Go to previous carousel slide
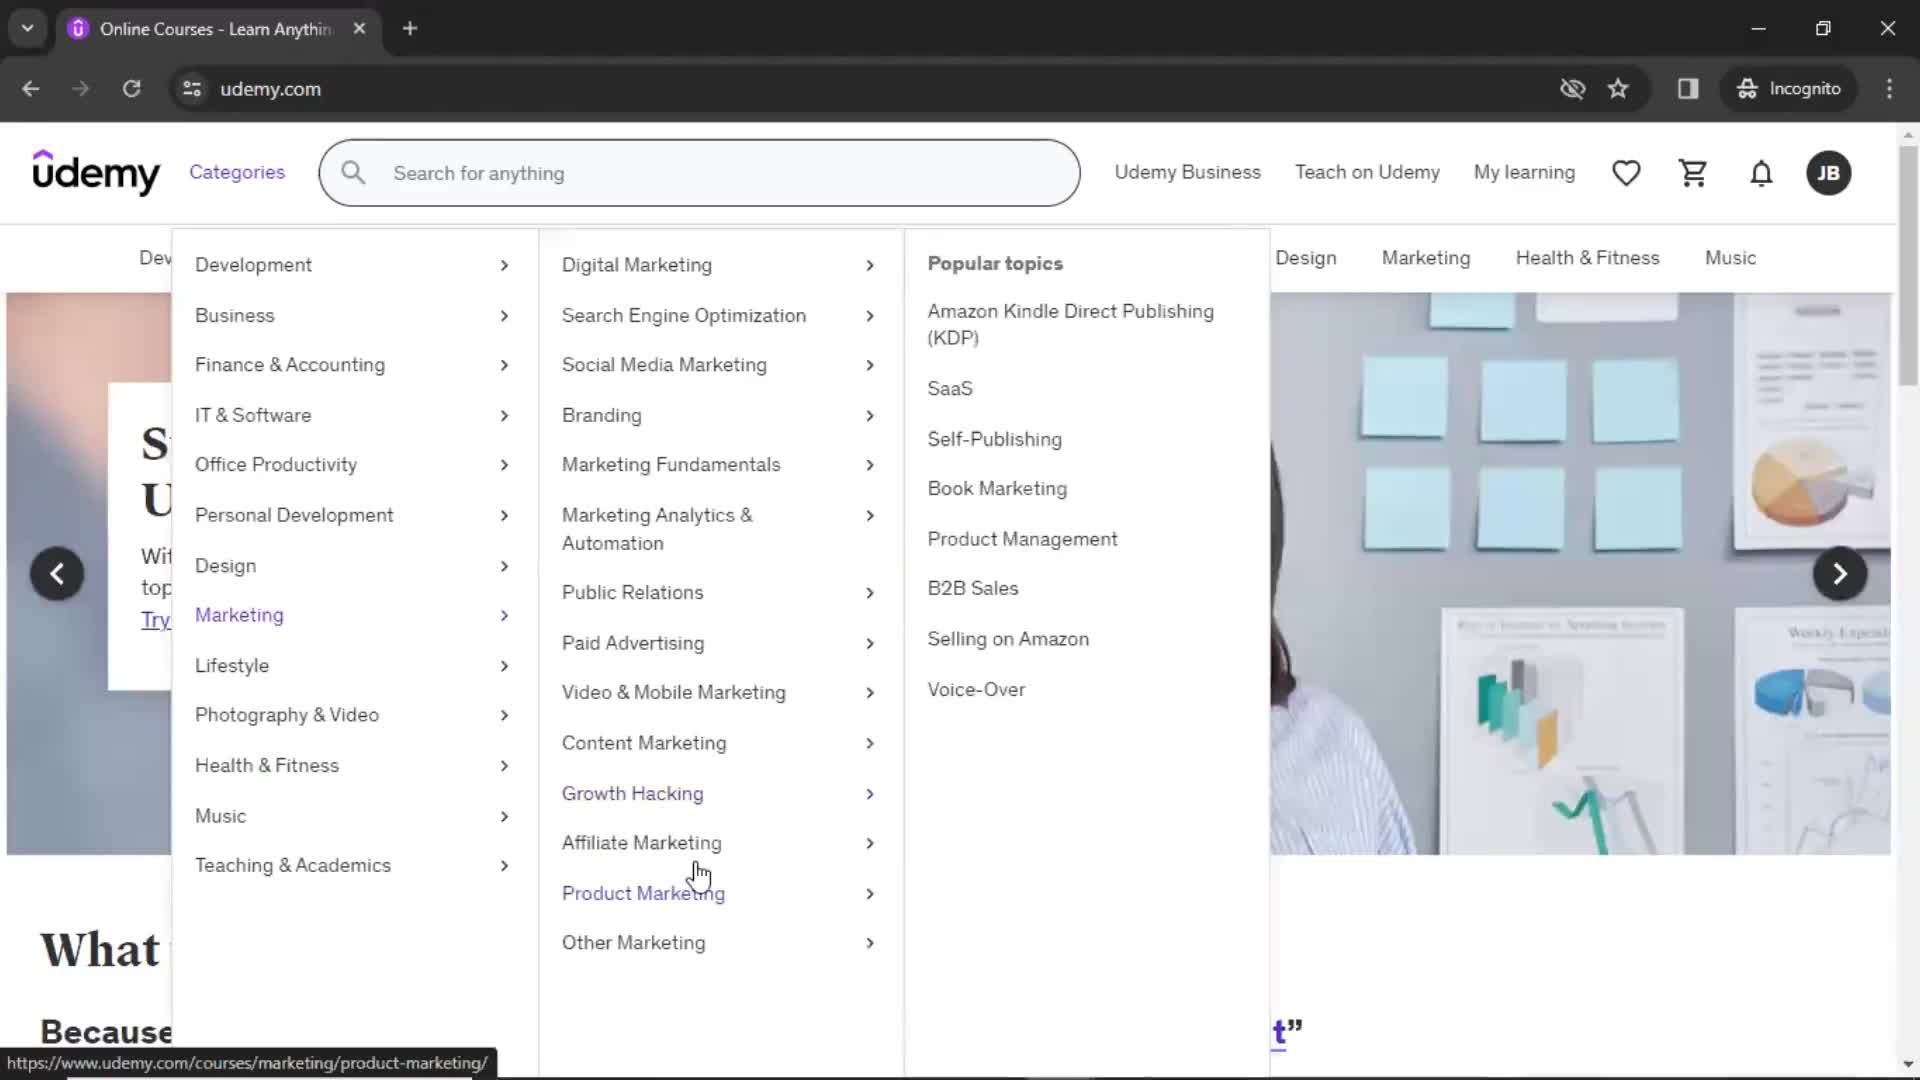Image resolution: width=1920 pixels, height=1080 pixels. tap(57, 574)
